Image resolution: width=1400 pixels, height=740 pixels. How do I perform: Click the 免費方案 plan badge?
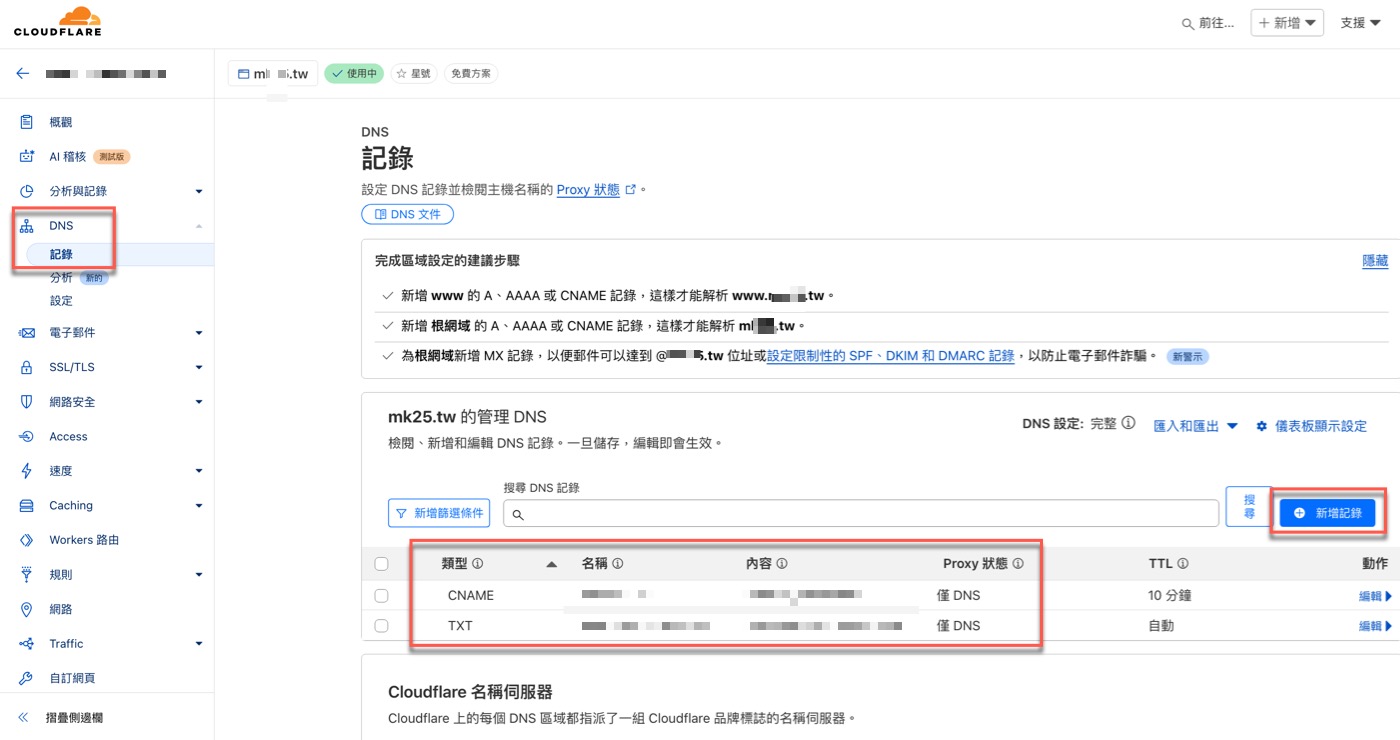[x=470, y=74]
